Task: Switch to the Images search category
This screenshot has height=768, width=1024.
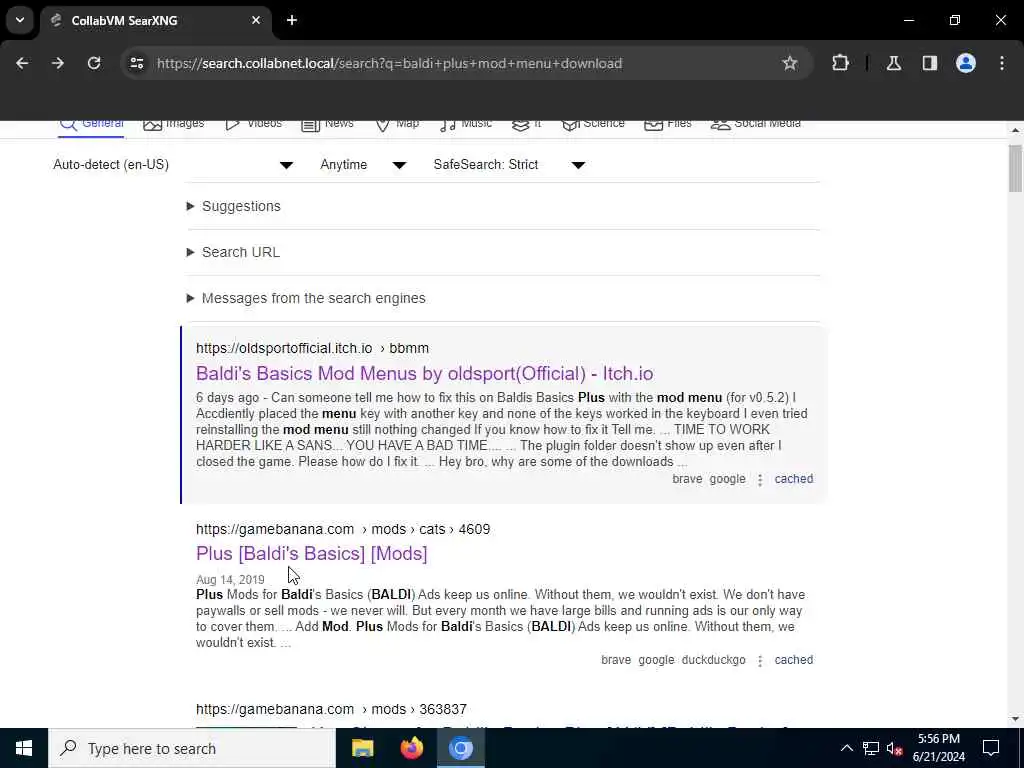Action: click(174, 125)
